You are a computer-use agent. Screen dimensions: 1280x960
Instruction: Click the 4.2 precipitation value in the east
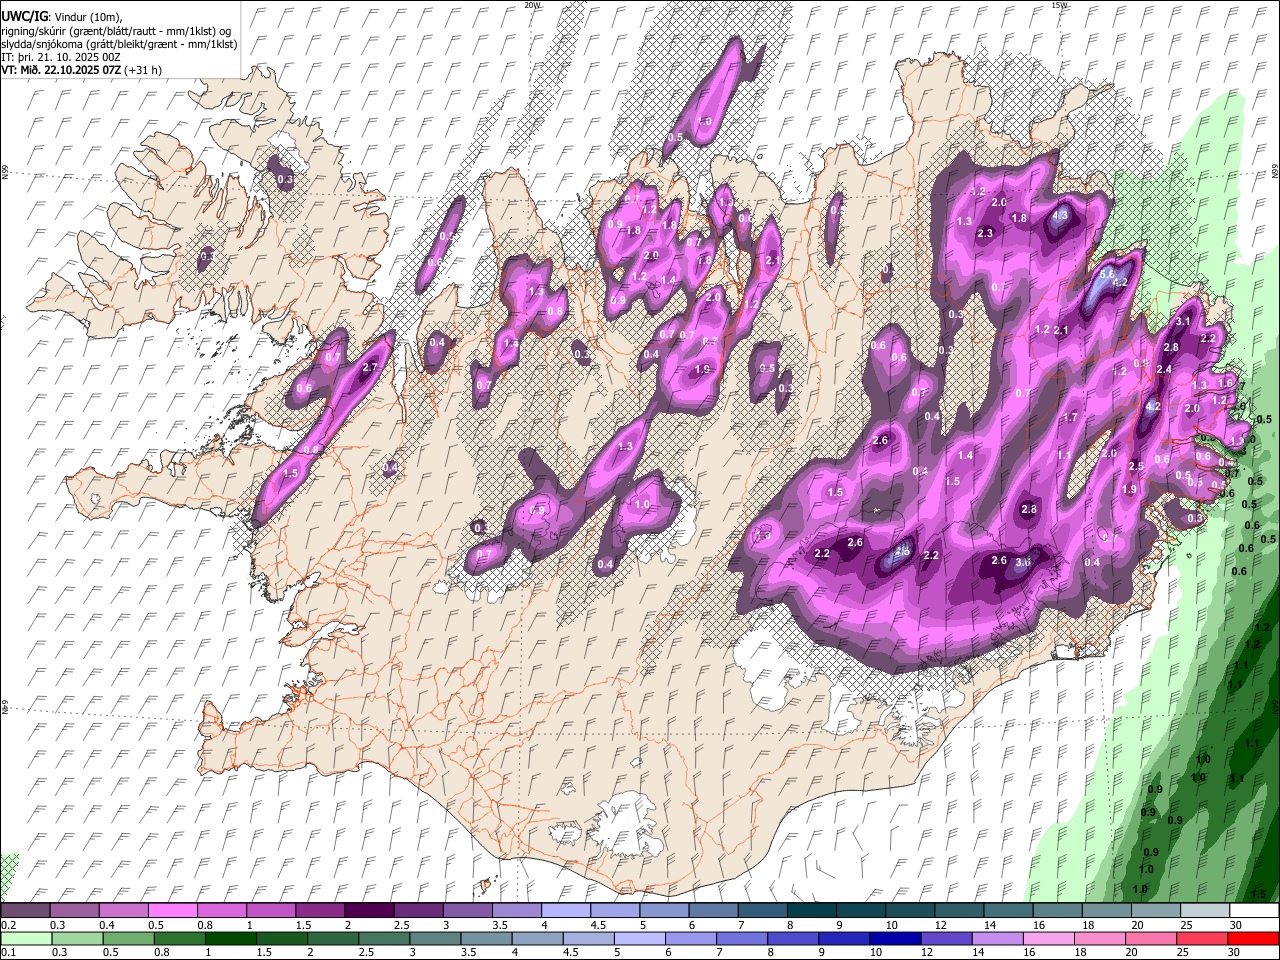point(1152,407)
